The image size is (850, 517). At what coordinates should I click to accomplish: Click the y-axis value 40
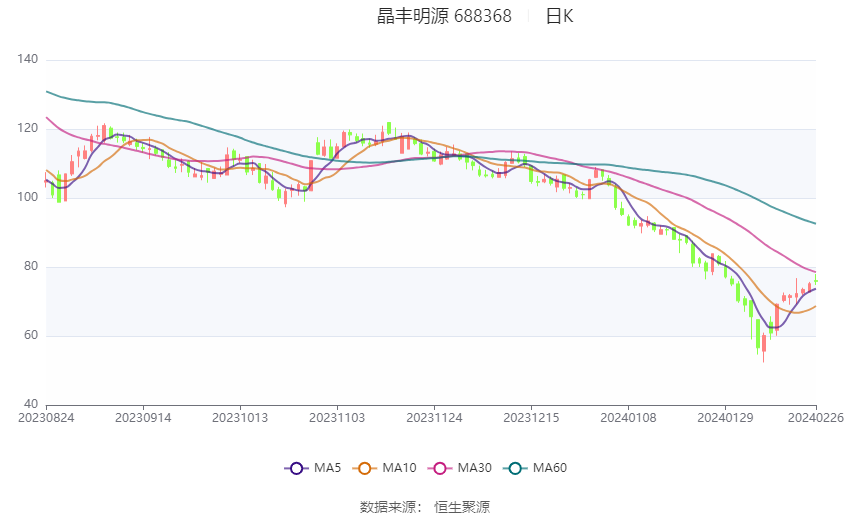point(31,404)
